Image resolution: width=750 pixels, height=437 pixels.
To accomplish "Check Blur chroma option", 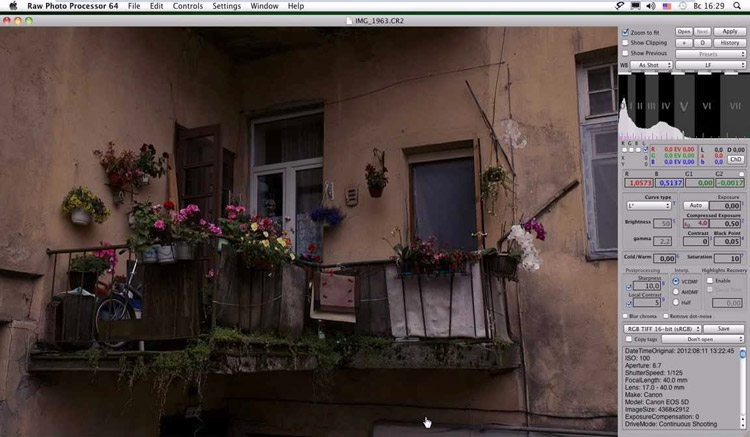I will click(625, 316).
